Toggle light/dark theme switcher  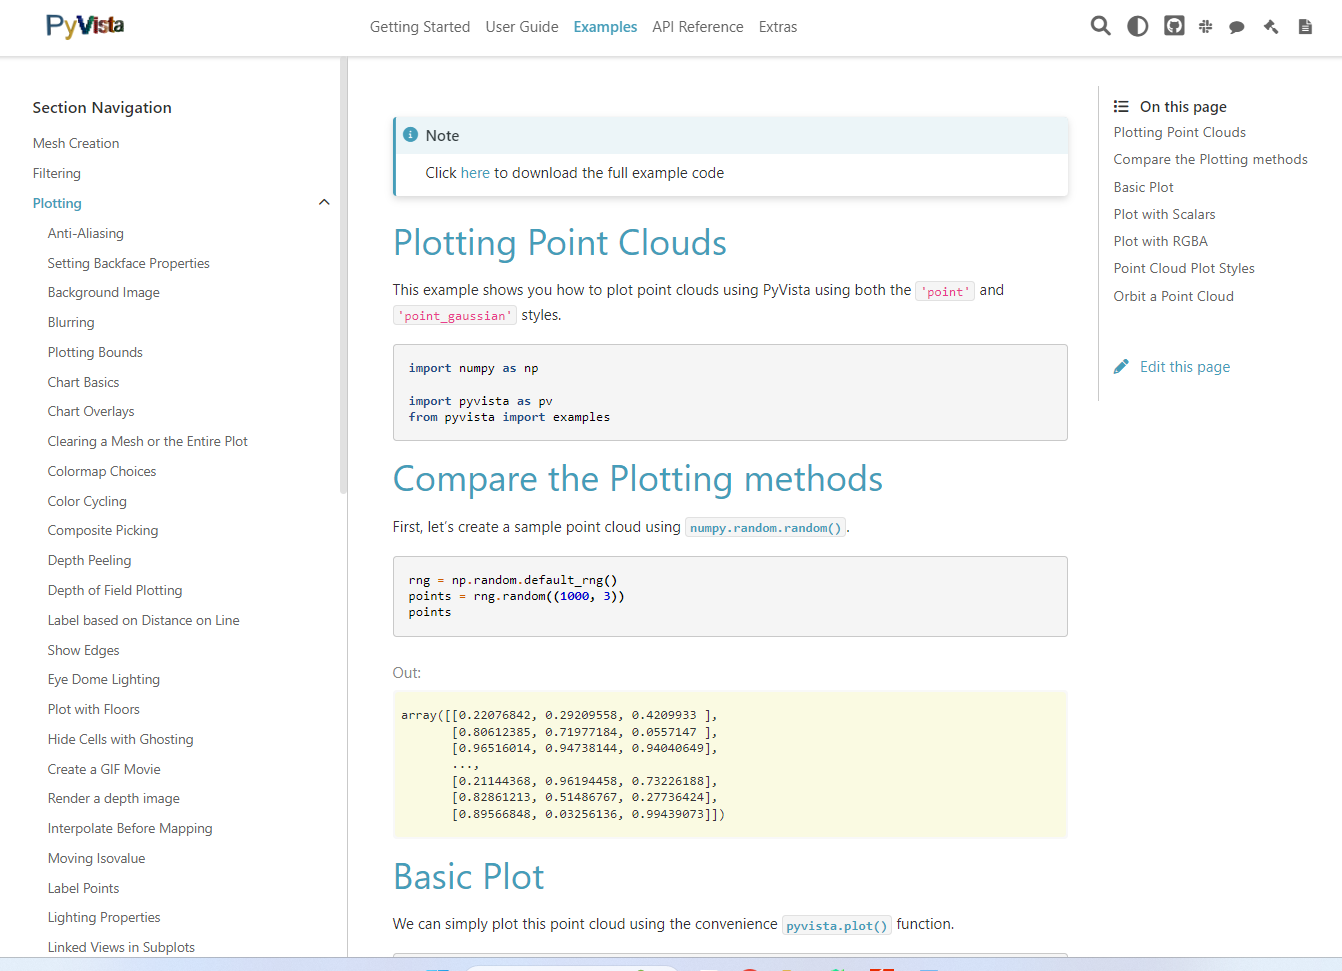click(x=1137, y=26)
